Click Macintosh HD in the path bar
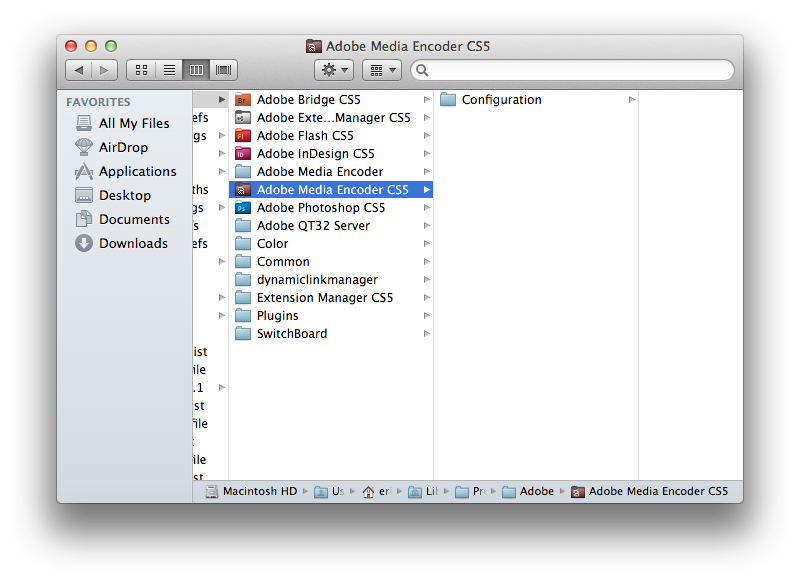Screen dimensions: 800x582 pos(252,491)
